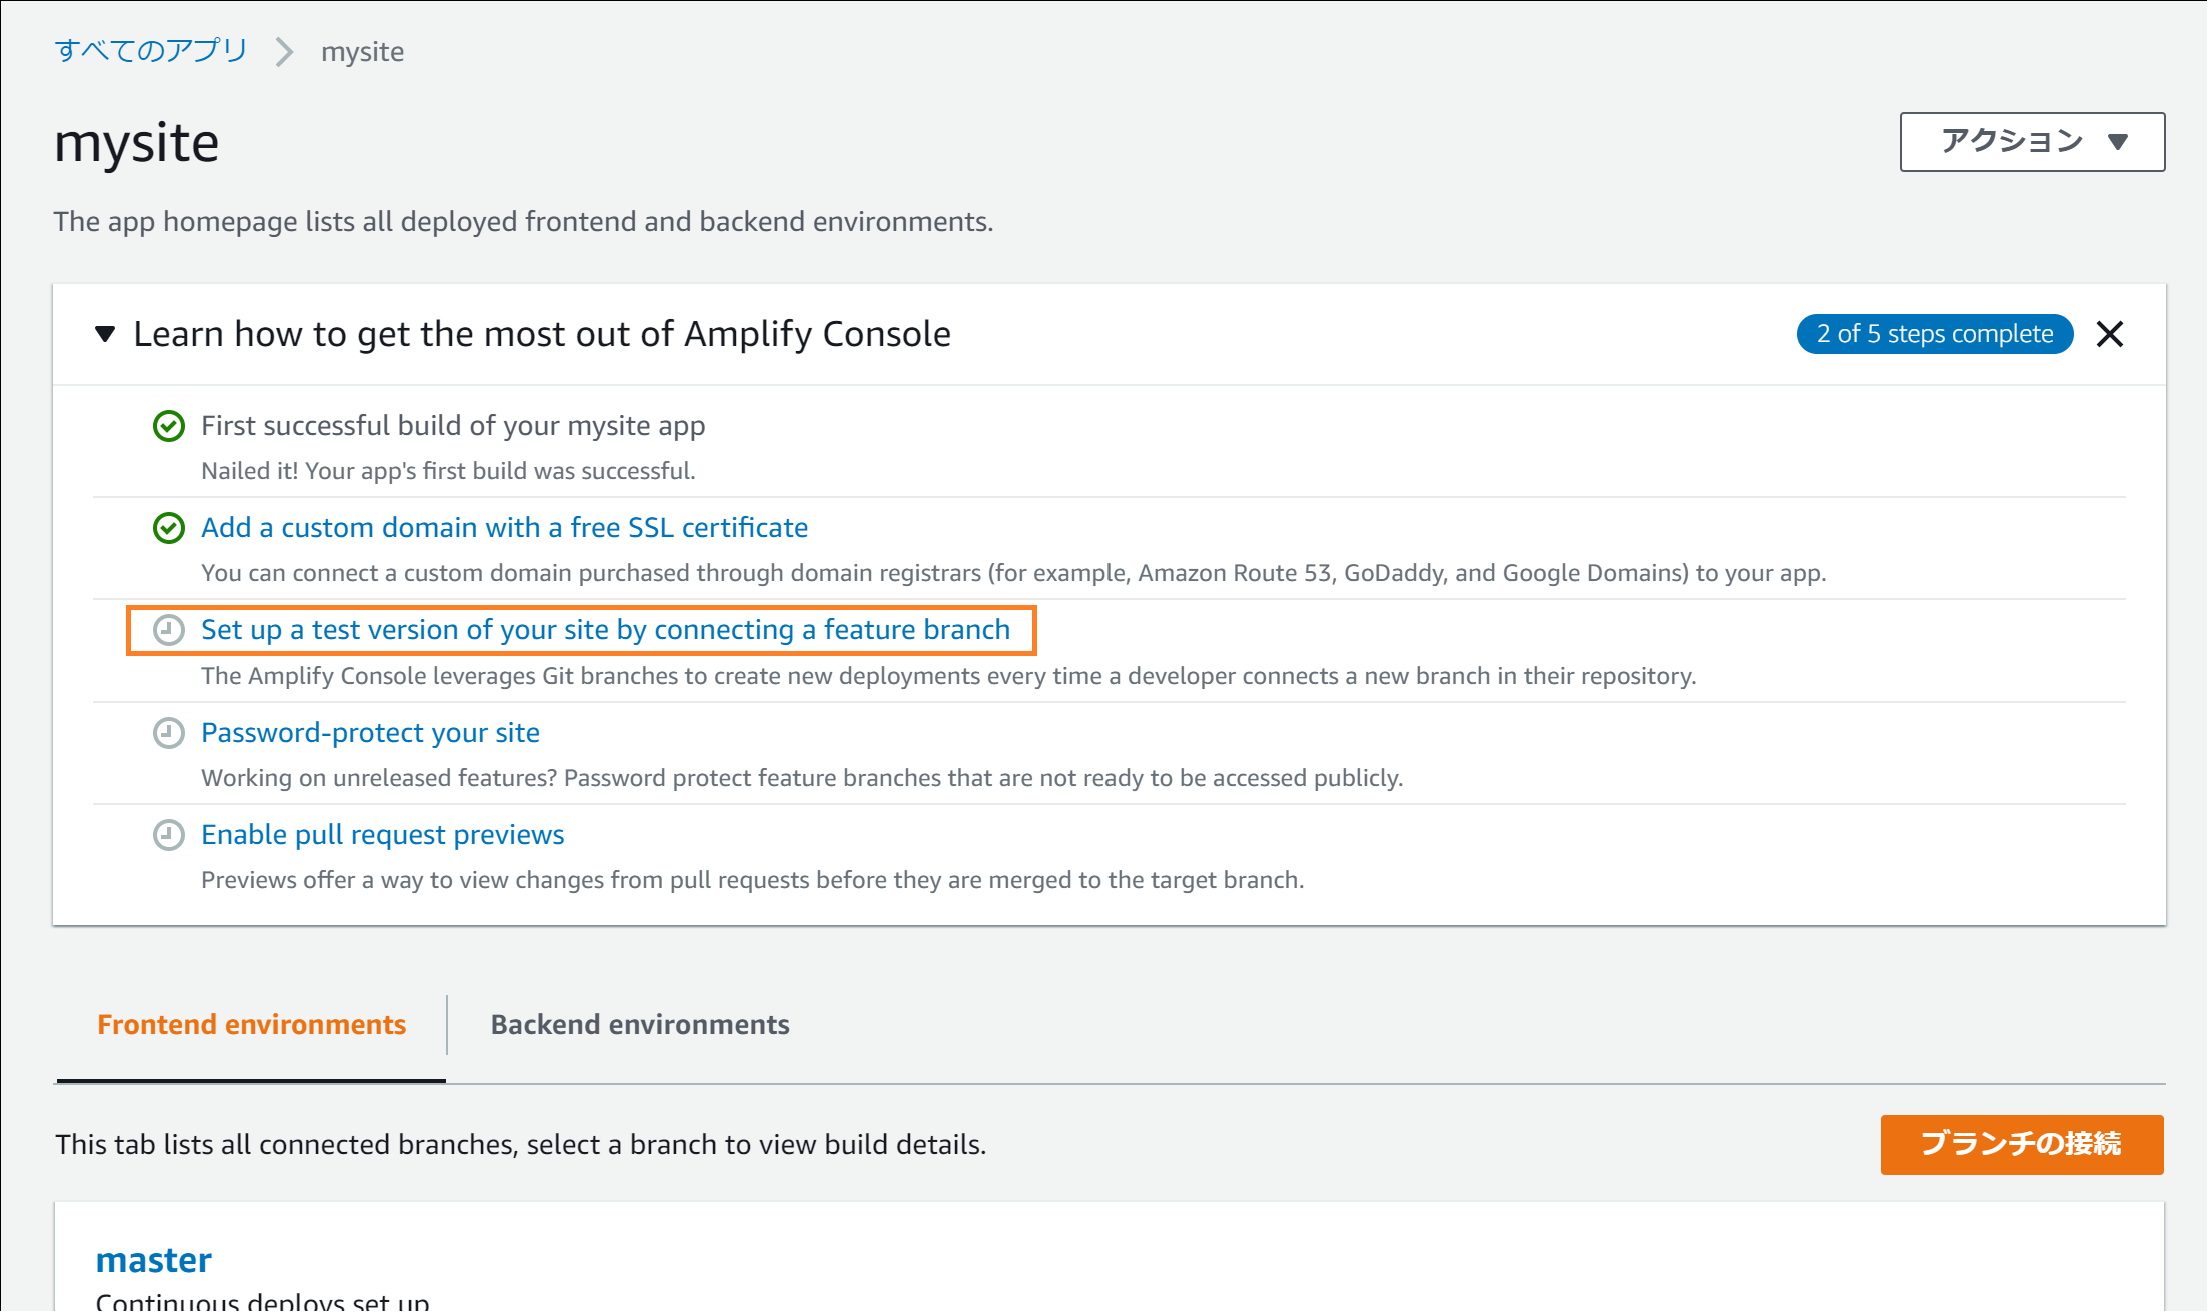Click the green check icon for first successful build
This screenshot has height=1312, width=2208.
click(x=169, y=426)
